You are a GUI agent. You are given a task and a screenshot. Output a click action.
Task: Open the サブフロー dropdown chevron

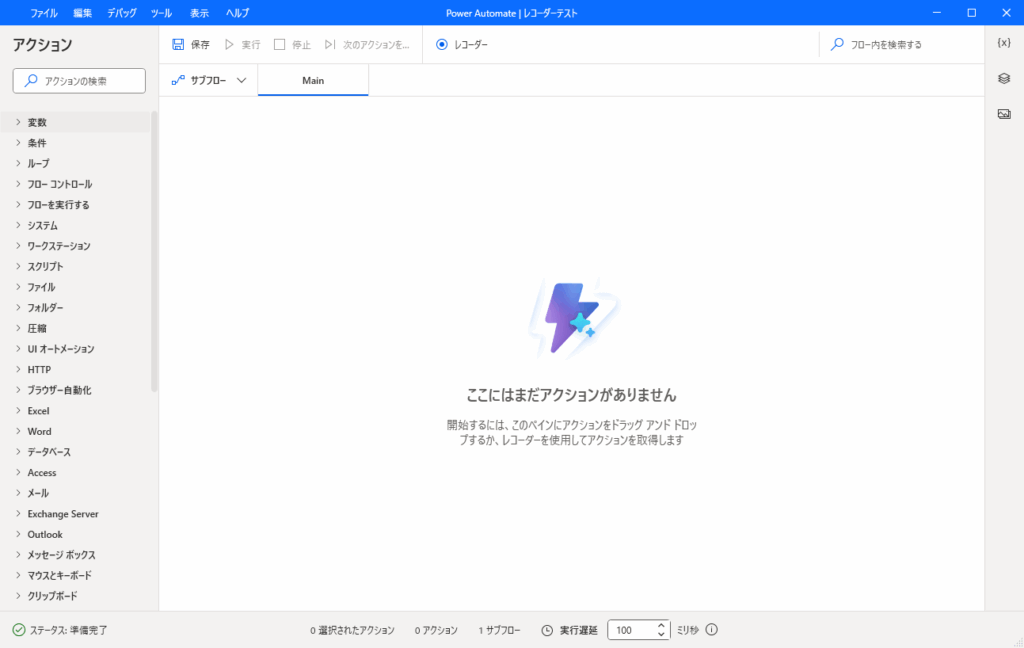(242, 80)
